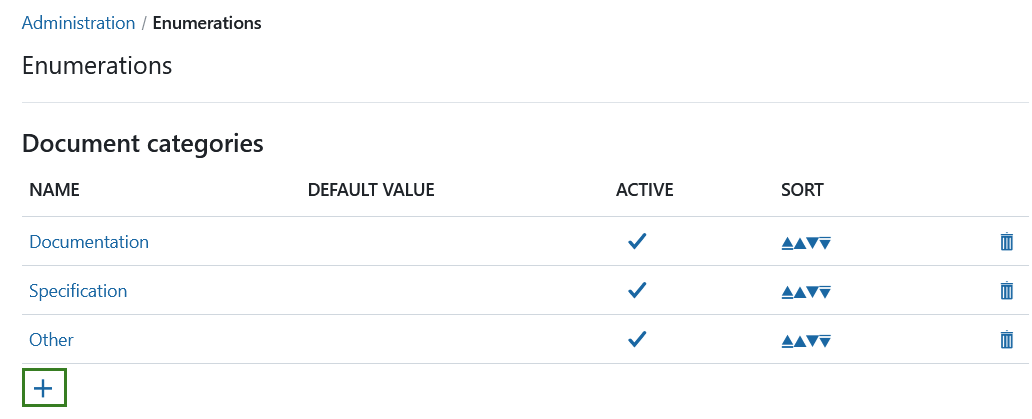Image resolution: width=1032 pixels, height=419 pixels.
Task: Click the SORT column header
Action: tap(802, 190)
